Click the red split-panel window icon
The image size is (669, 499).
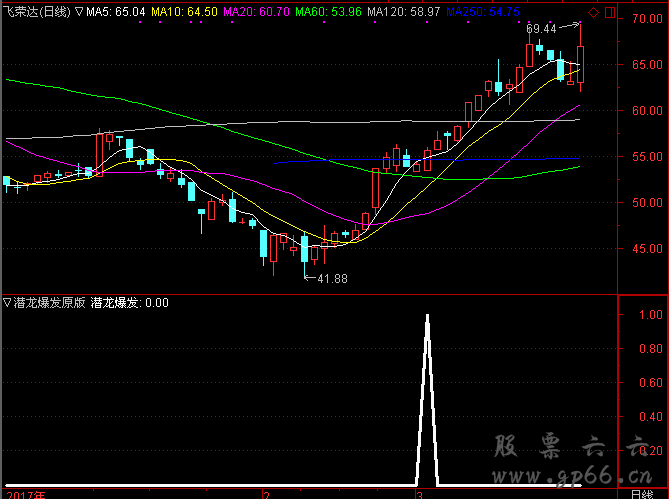point(610,12)
